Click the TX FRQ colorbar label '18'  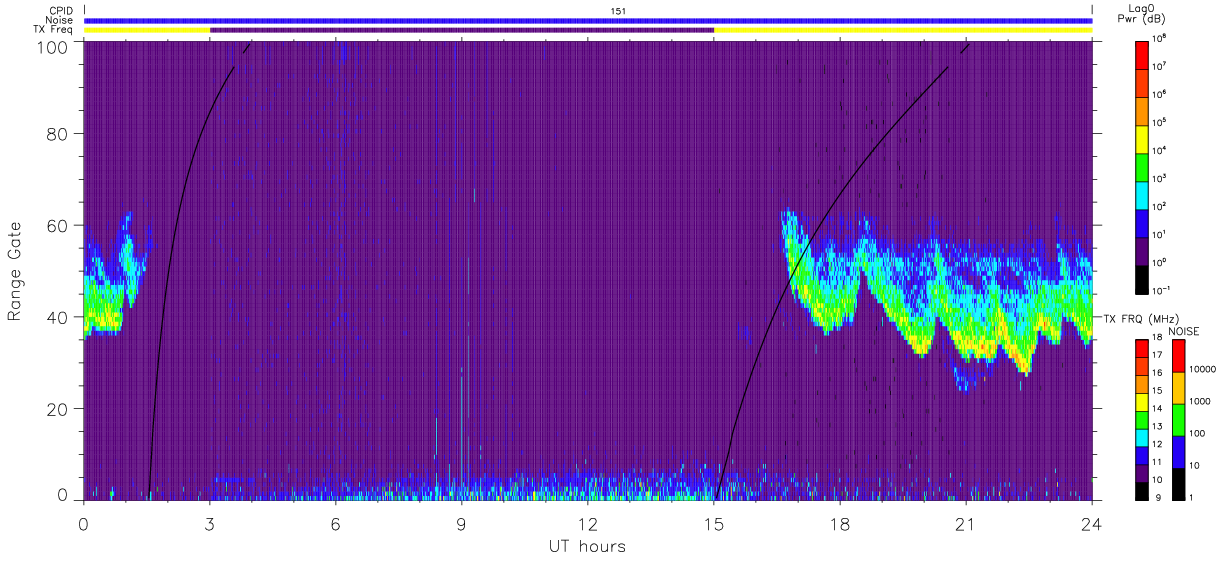[1157, 337]
